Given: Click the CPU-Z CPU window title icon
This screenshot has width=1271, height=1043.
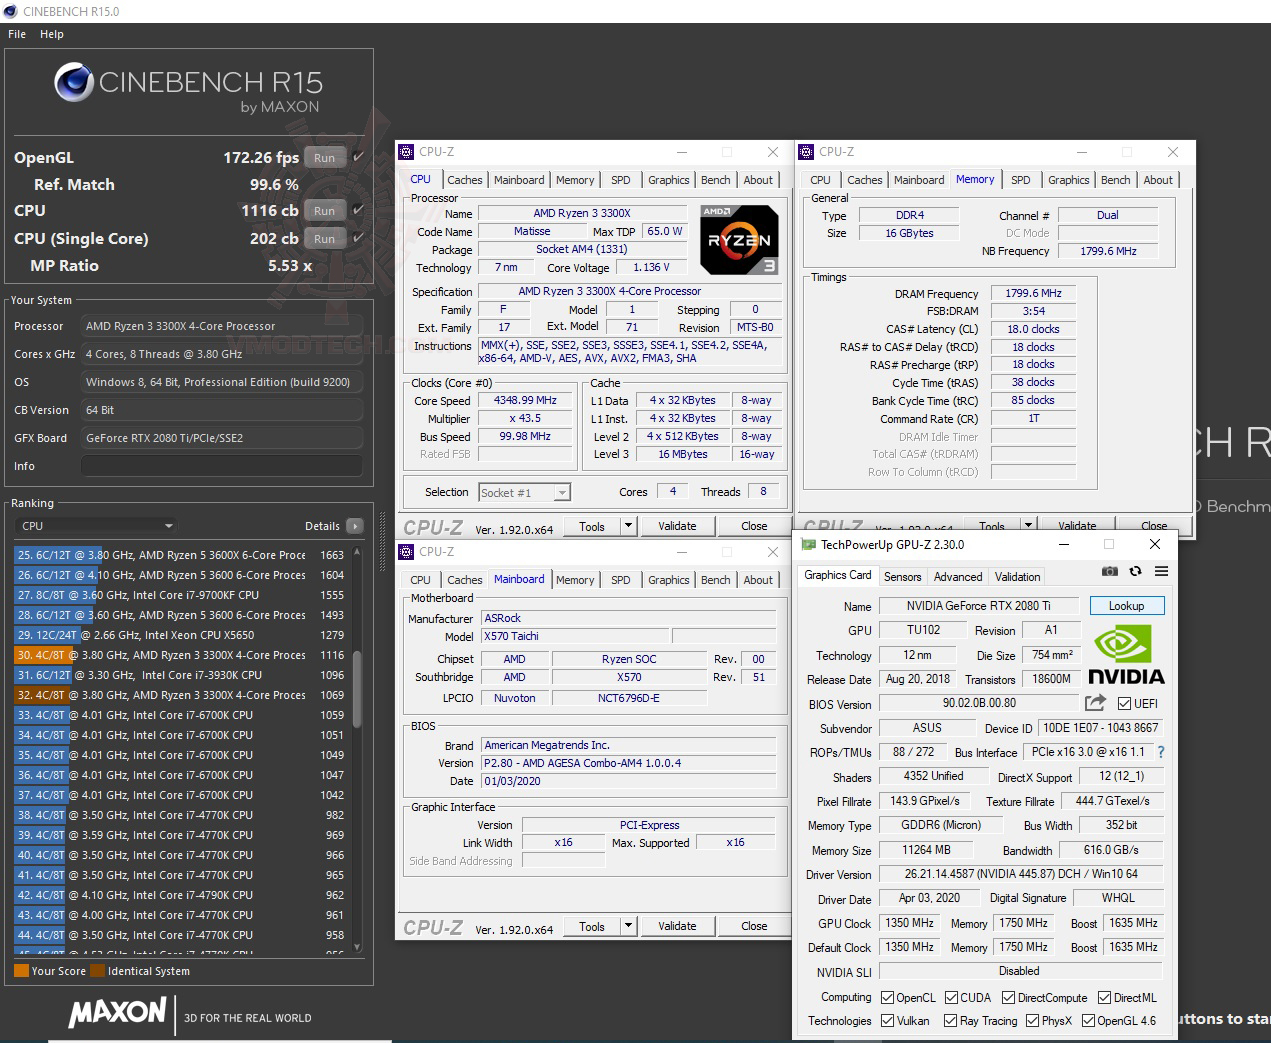Looking at the screenshot, I should (x=406, y=152).
